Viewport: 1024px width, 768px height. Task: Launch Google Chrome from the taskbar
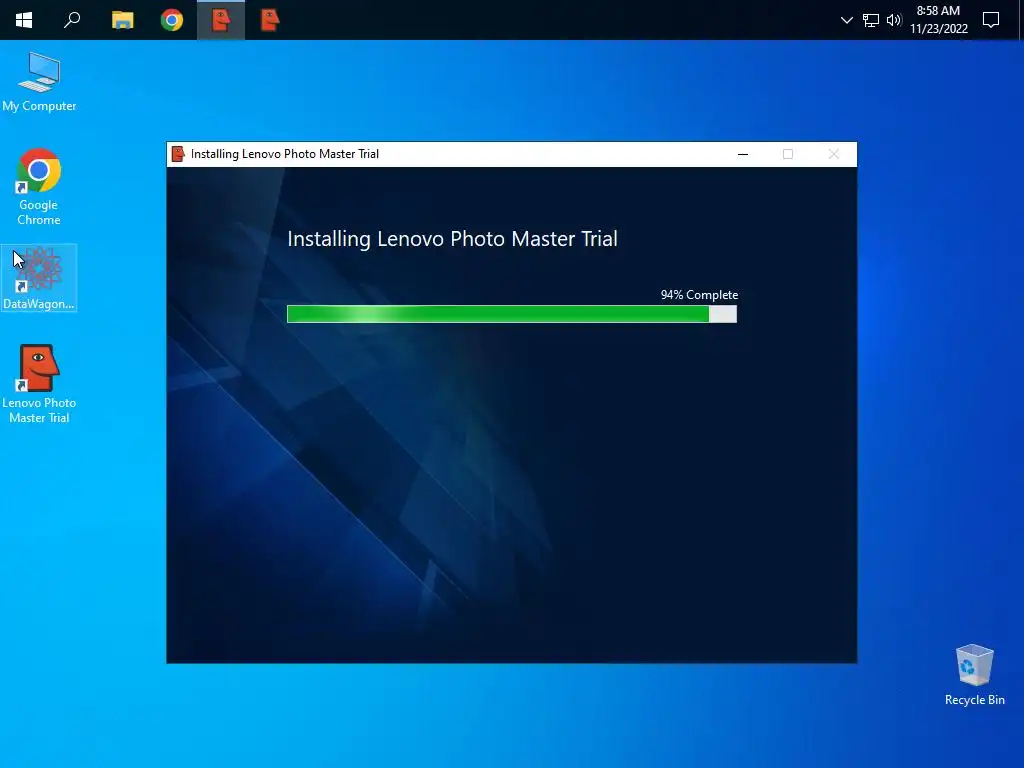172,20
